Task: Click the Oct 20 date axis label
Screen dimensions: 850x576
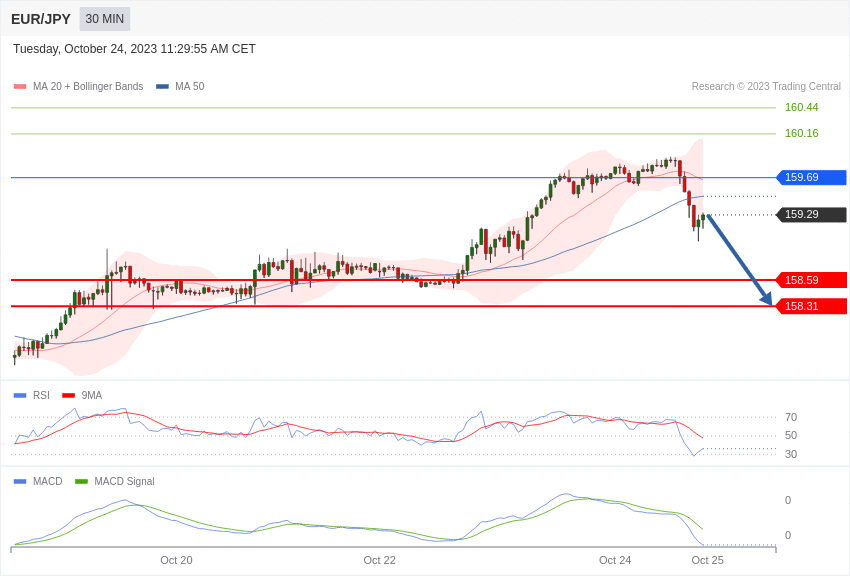Action: (176, 560)
